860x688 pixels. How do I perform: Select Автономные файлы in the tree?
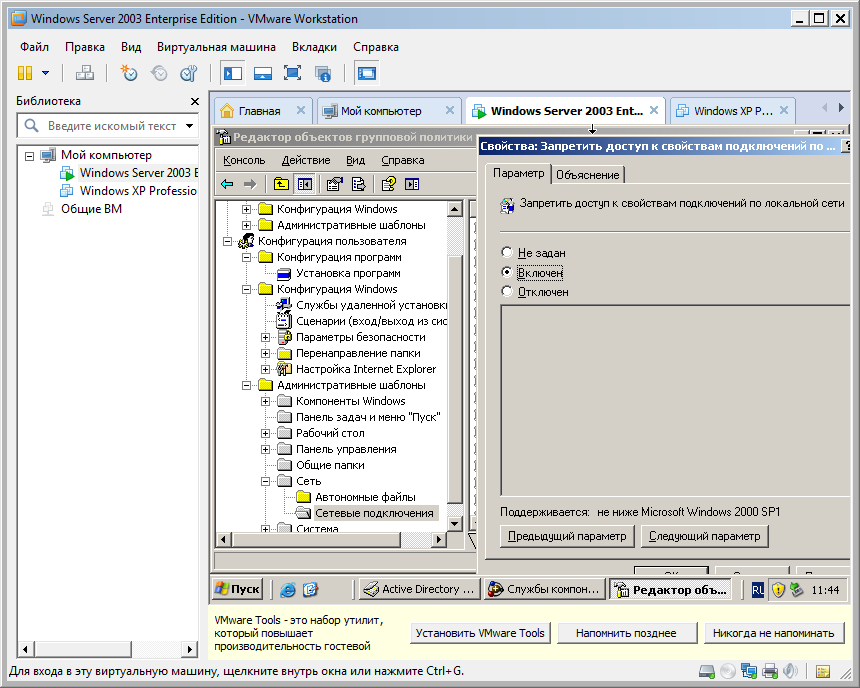[x=365, y=497]
